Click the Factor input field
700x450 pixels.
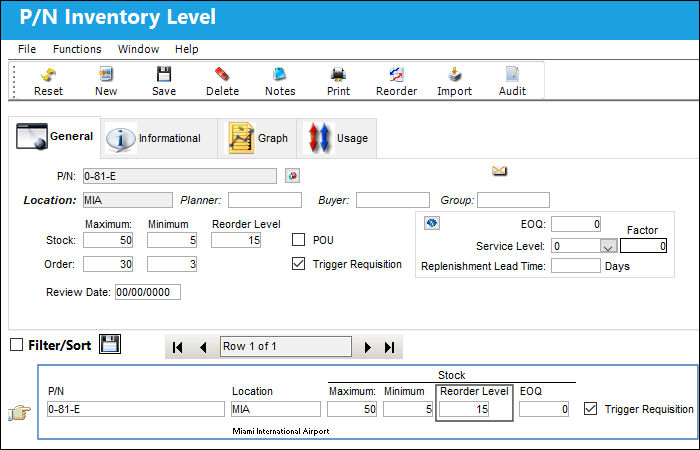tap(643, 246)
